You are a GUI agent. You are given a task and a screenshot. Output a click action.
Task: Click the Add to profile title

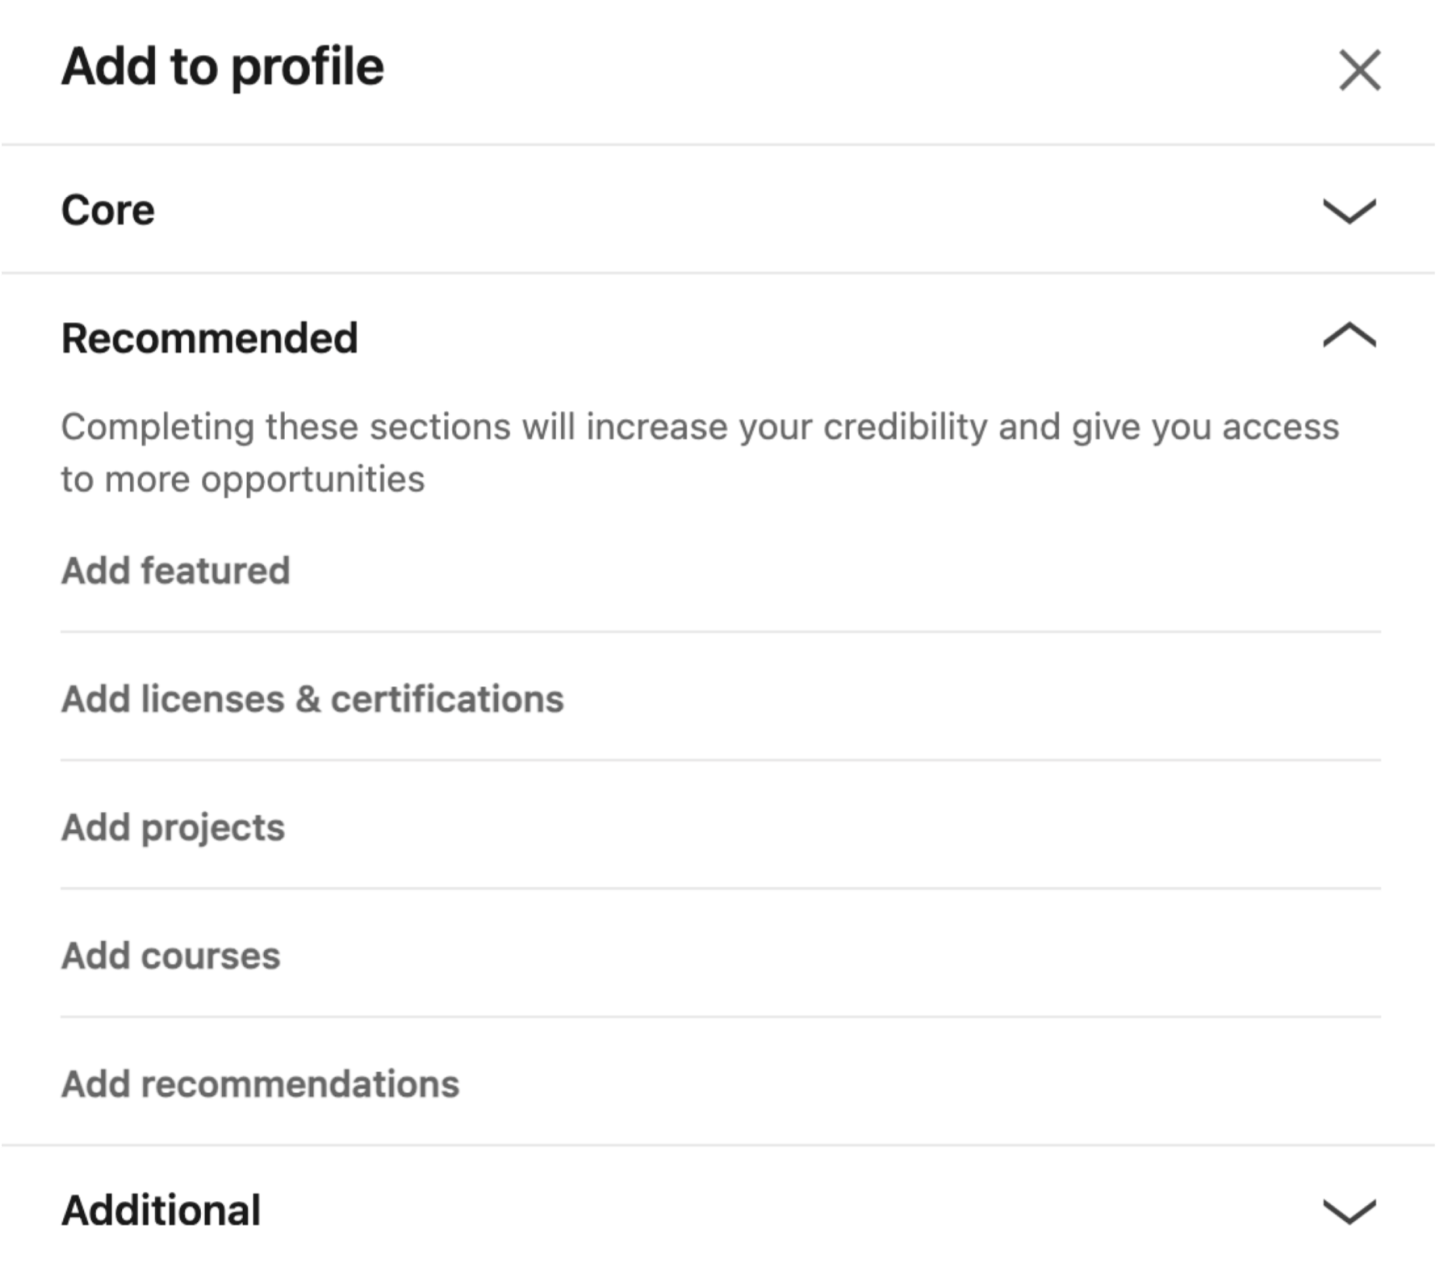[x=223, y=67]
